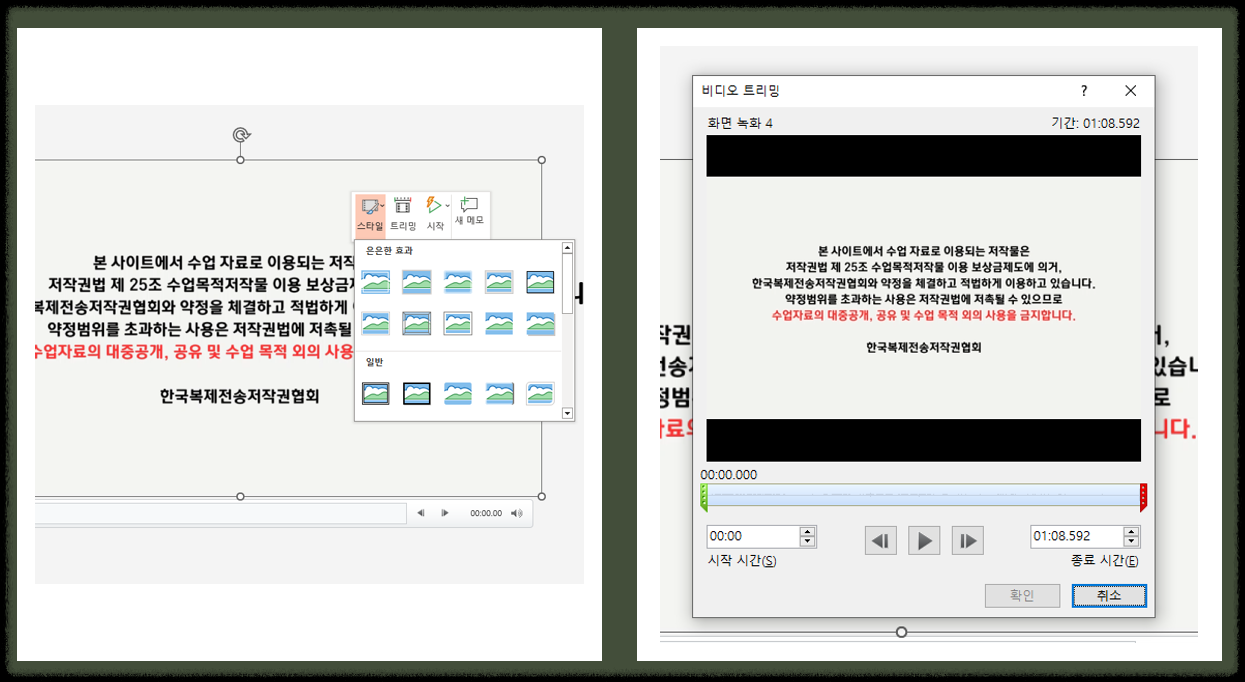
Task: Click the green start trim marker
Action: pyautogui.click(x=706, y=494)
